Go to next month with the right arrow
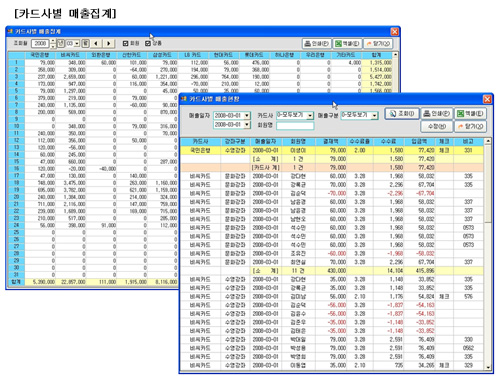This screenshot has height=382, width=500. [x=109, y=43]
